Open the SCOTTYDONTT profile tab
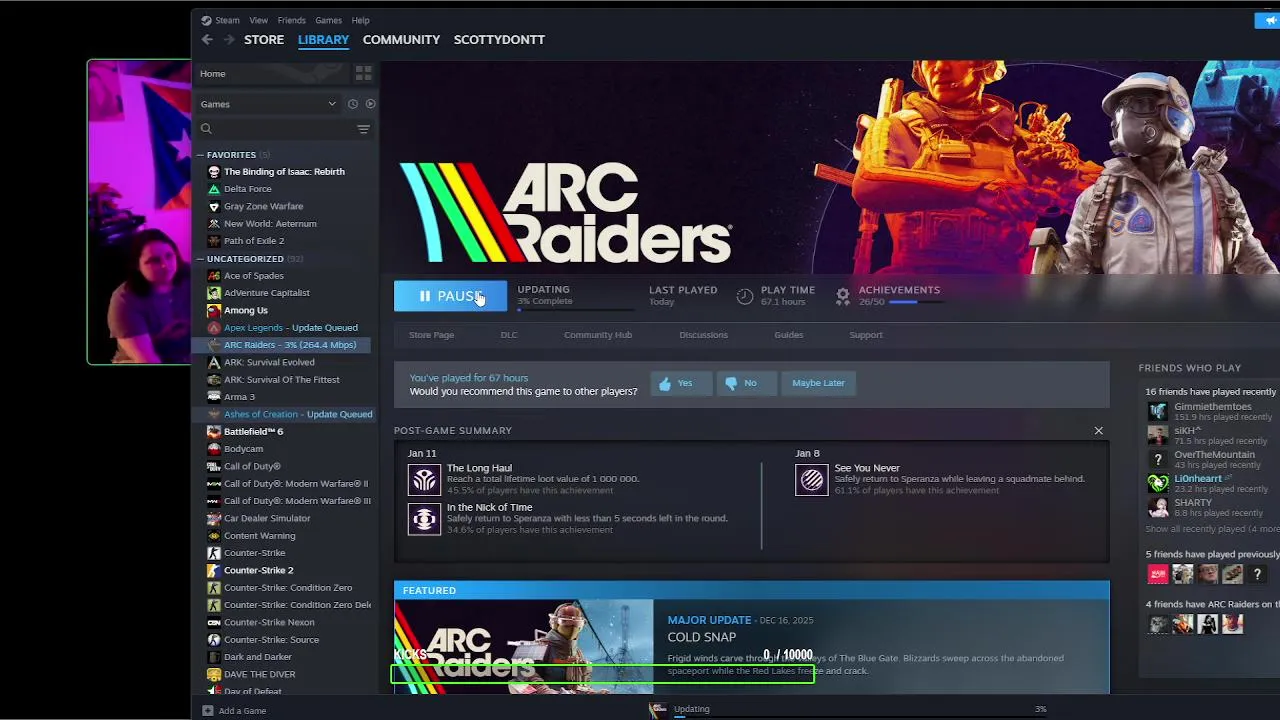 pyautogui.click(x=499, y=40)
